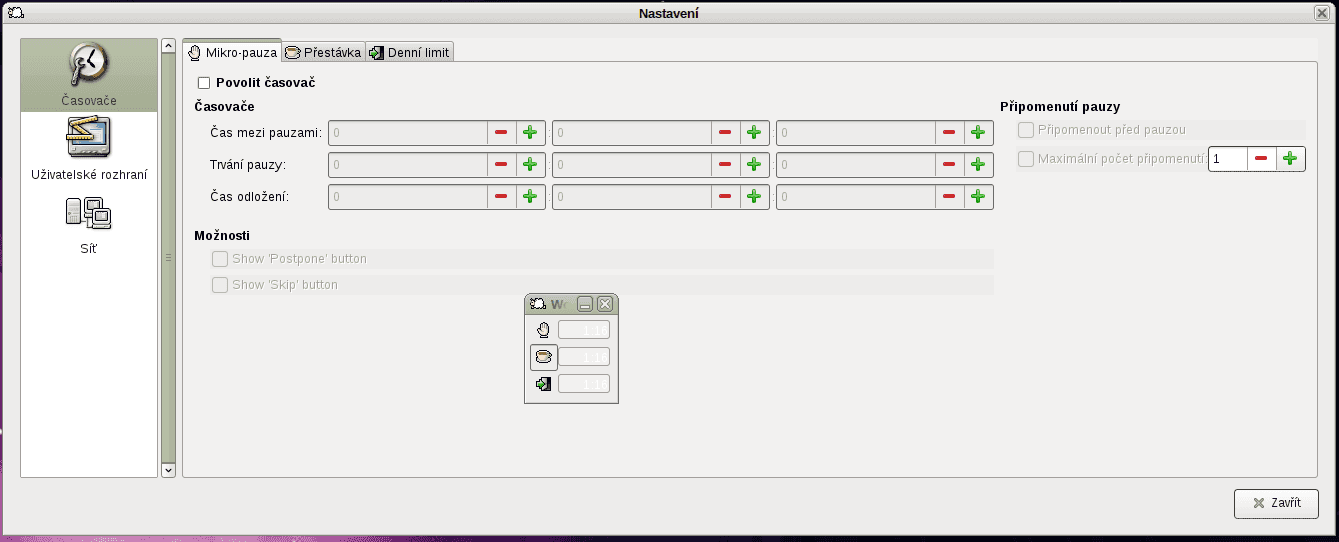Close the Nastavení window with title bar X

pos(1322,13)
